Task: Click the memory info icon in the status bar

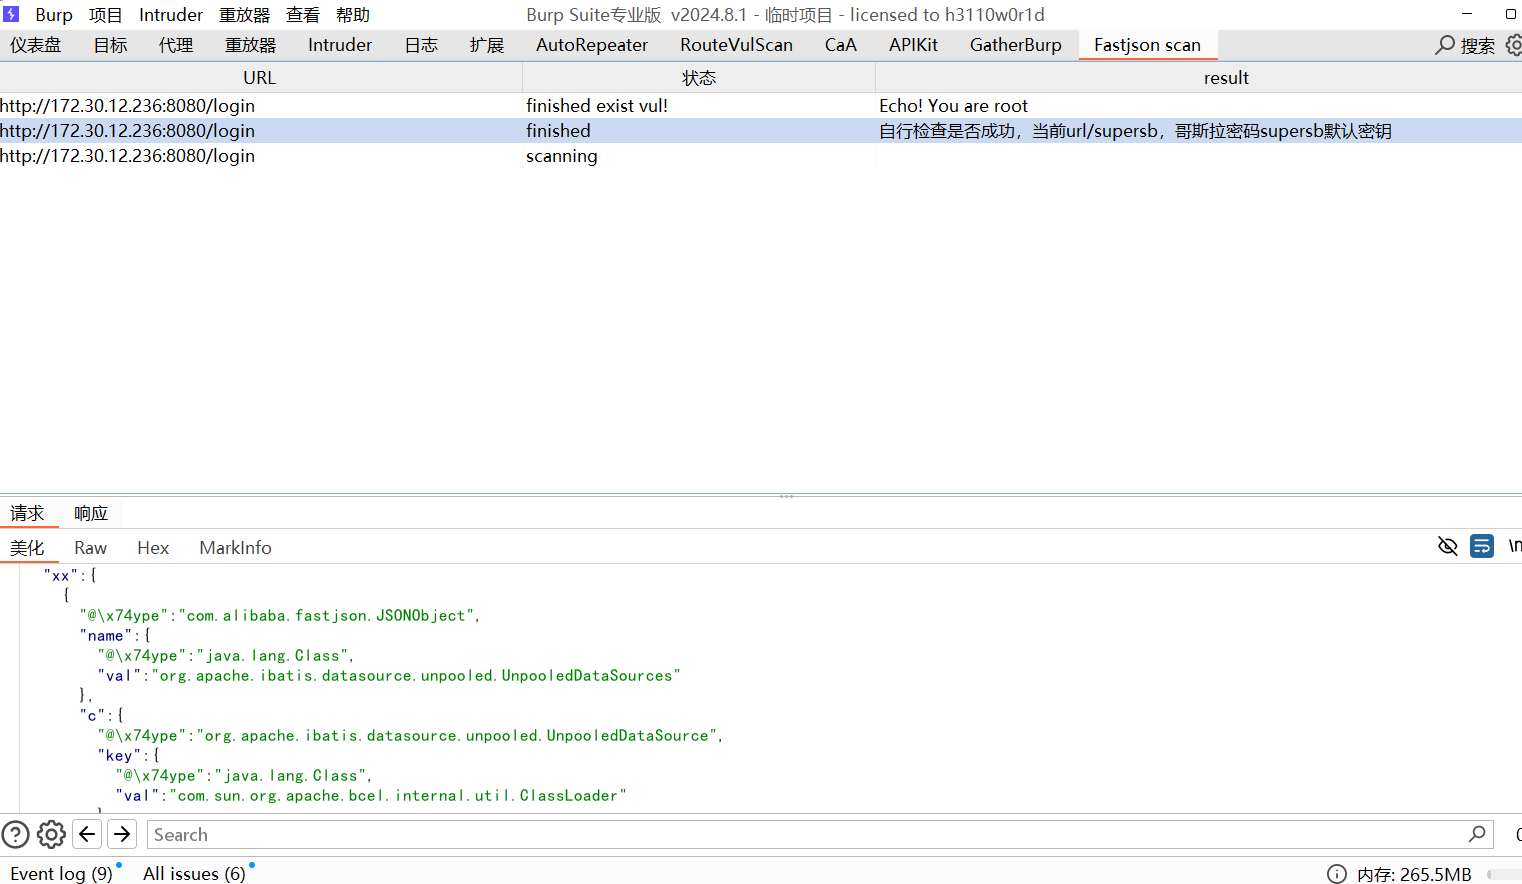Action: [x=1337, y=874]
